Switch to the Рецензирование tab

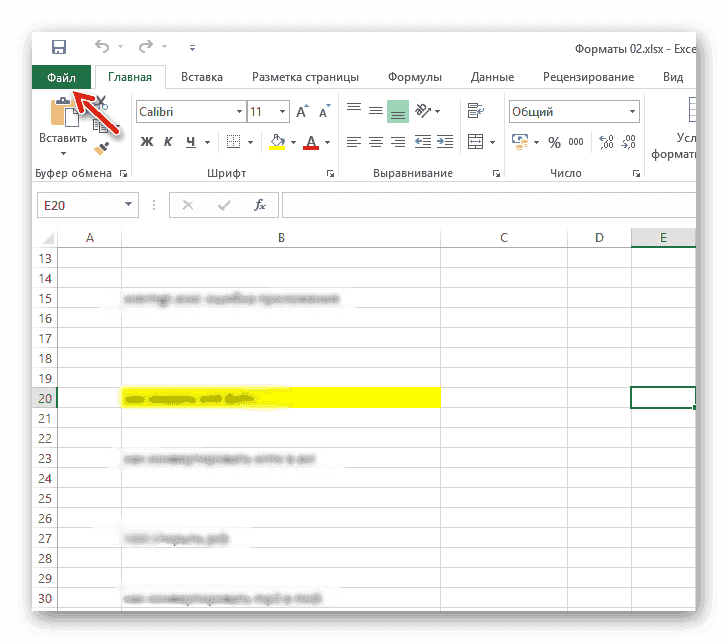point(588,77)
